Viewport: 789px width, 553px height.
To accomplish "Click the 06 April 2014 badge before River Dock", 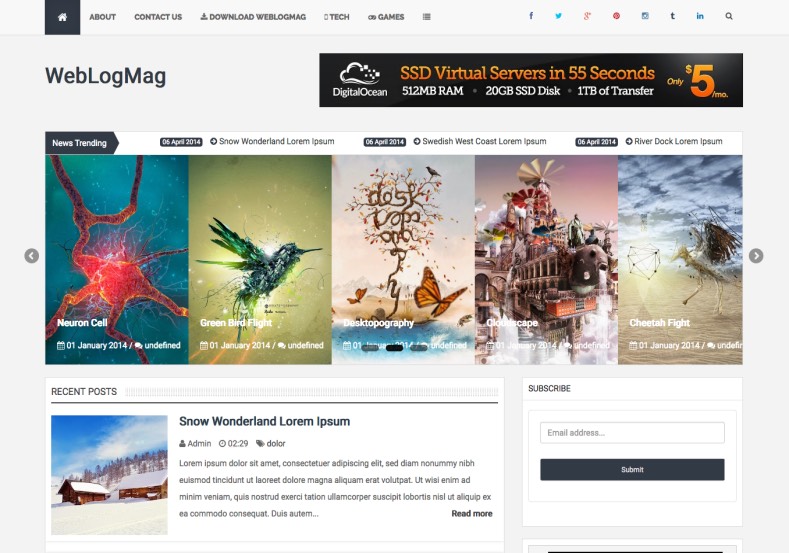I will 596,142.
